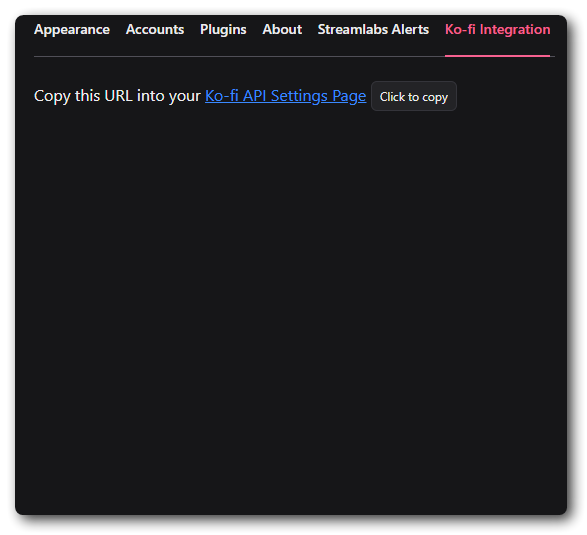Switch to the Appearance tab
Viewport: 587px width, 535px height.
pos(72,30)
